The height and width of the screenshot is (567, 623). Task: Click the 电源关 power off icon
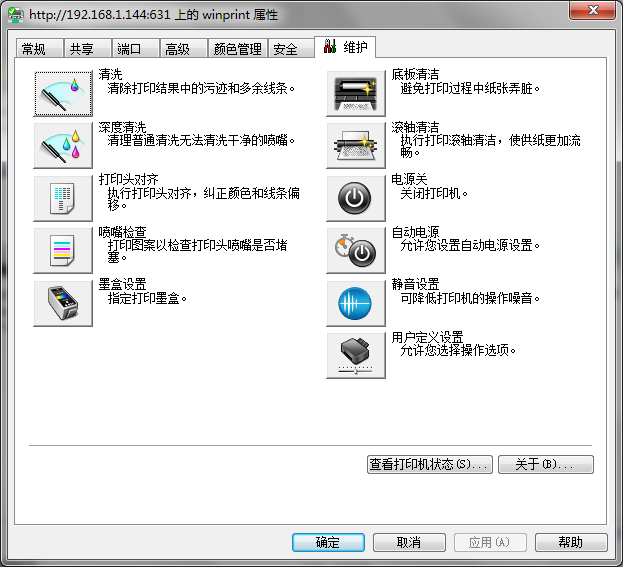coord(356,198)
